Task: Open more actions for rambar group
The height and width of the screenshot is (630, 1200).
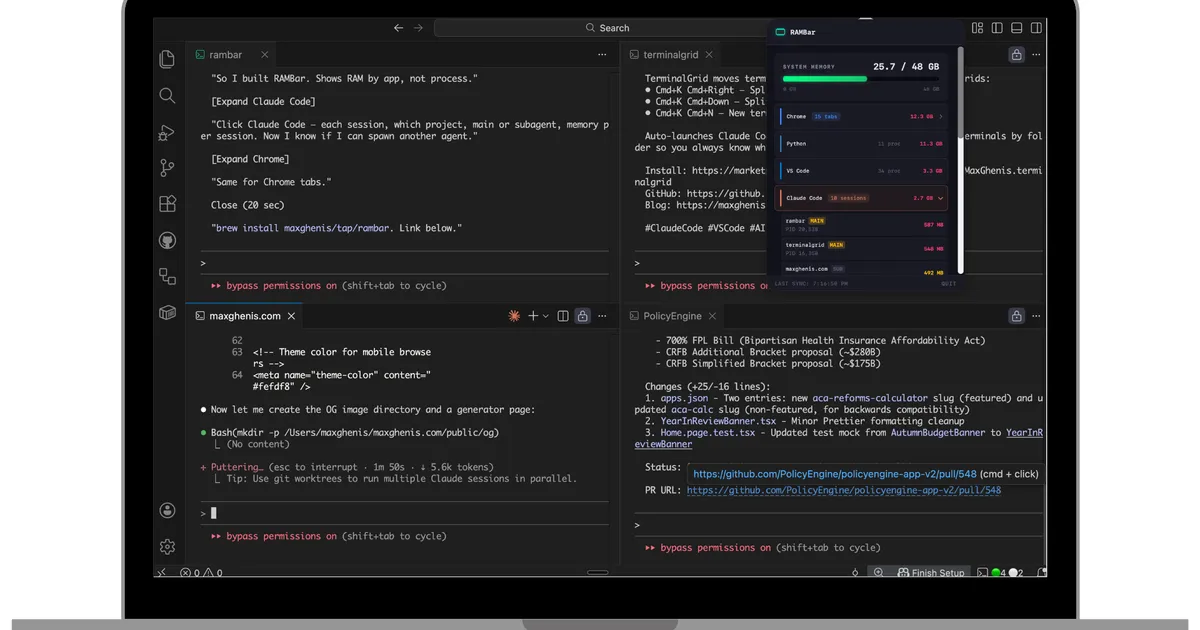Action: tap(602, 55)
